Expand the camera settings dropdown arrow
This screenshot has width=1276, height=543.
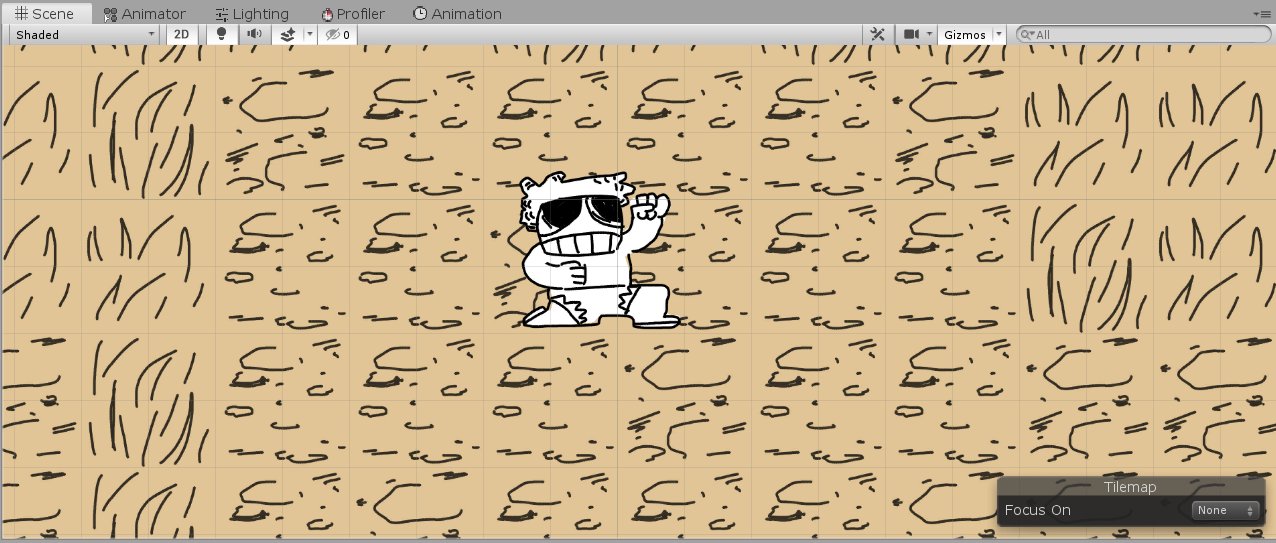point(930,34)
